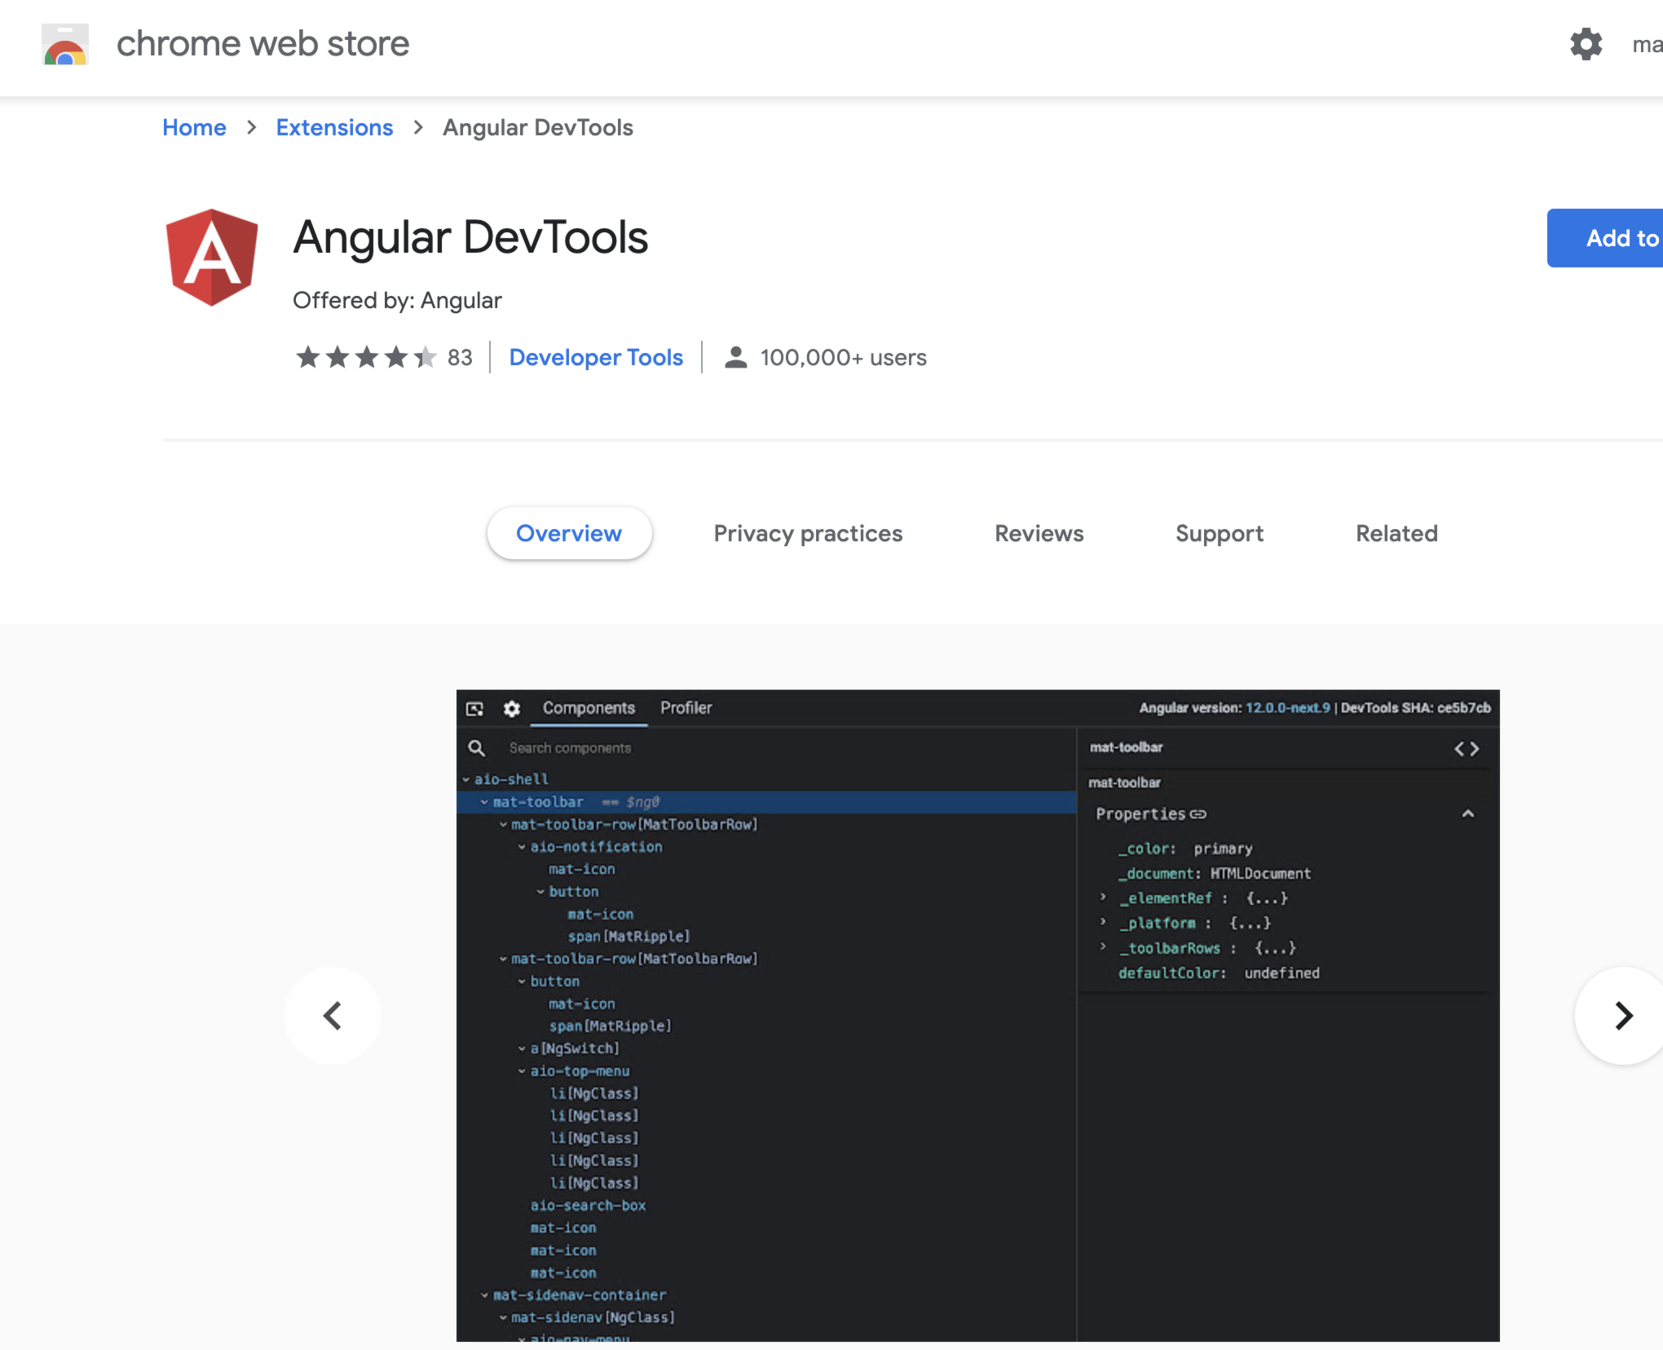Advance to the next screenshot arrow

pyautogui.click(x=1622, y=1016)
